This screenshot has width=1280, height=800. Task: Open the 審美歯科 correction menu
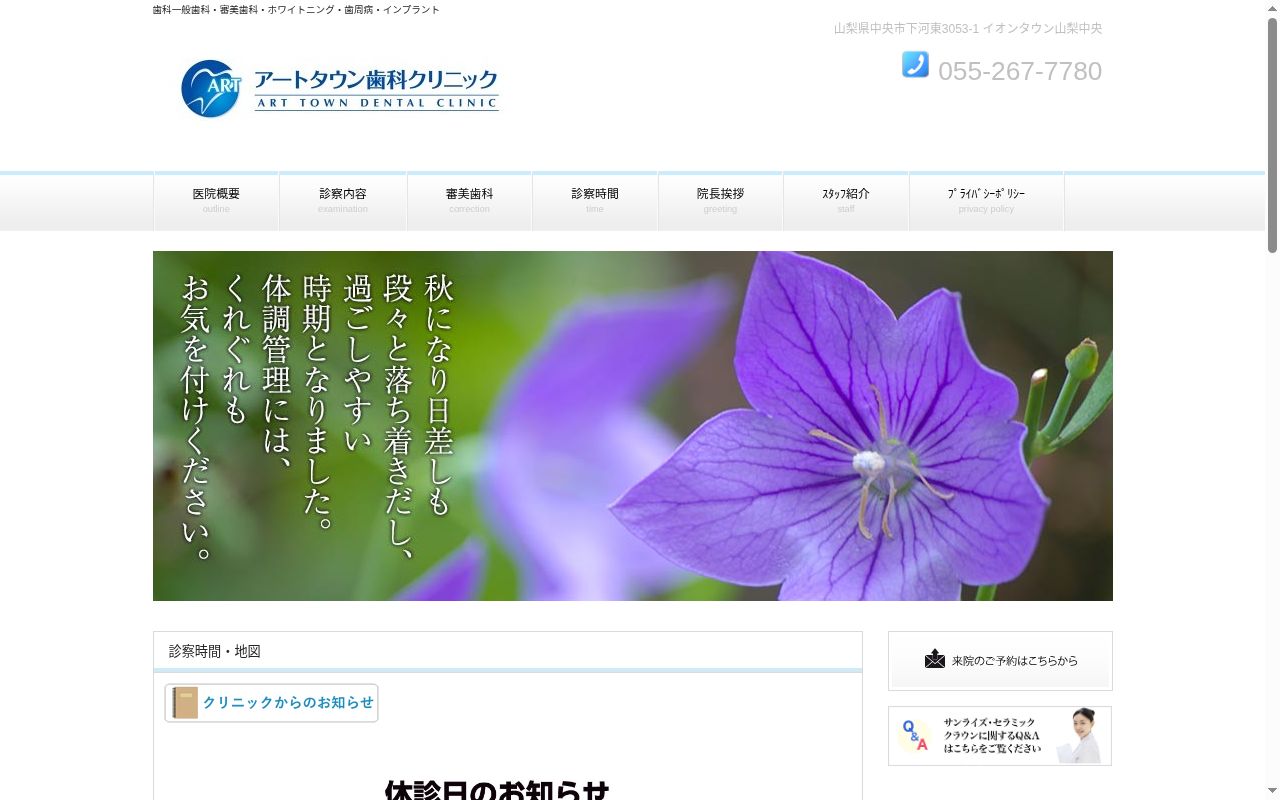pos(469,201)
